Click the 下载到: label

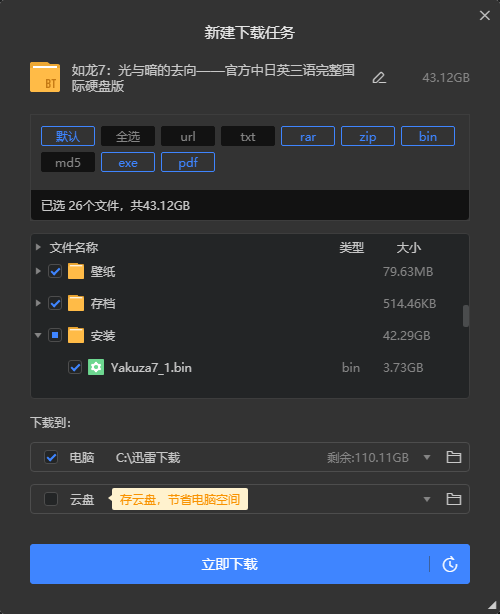pyautogui.click(x=51, y=423)
